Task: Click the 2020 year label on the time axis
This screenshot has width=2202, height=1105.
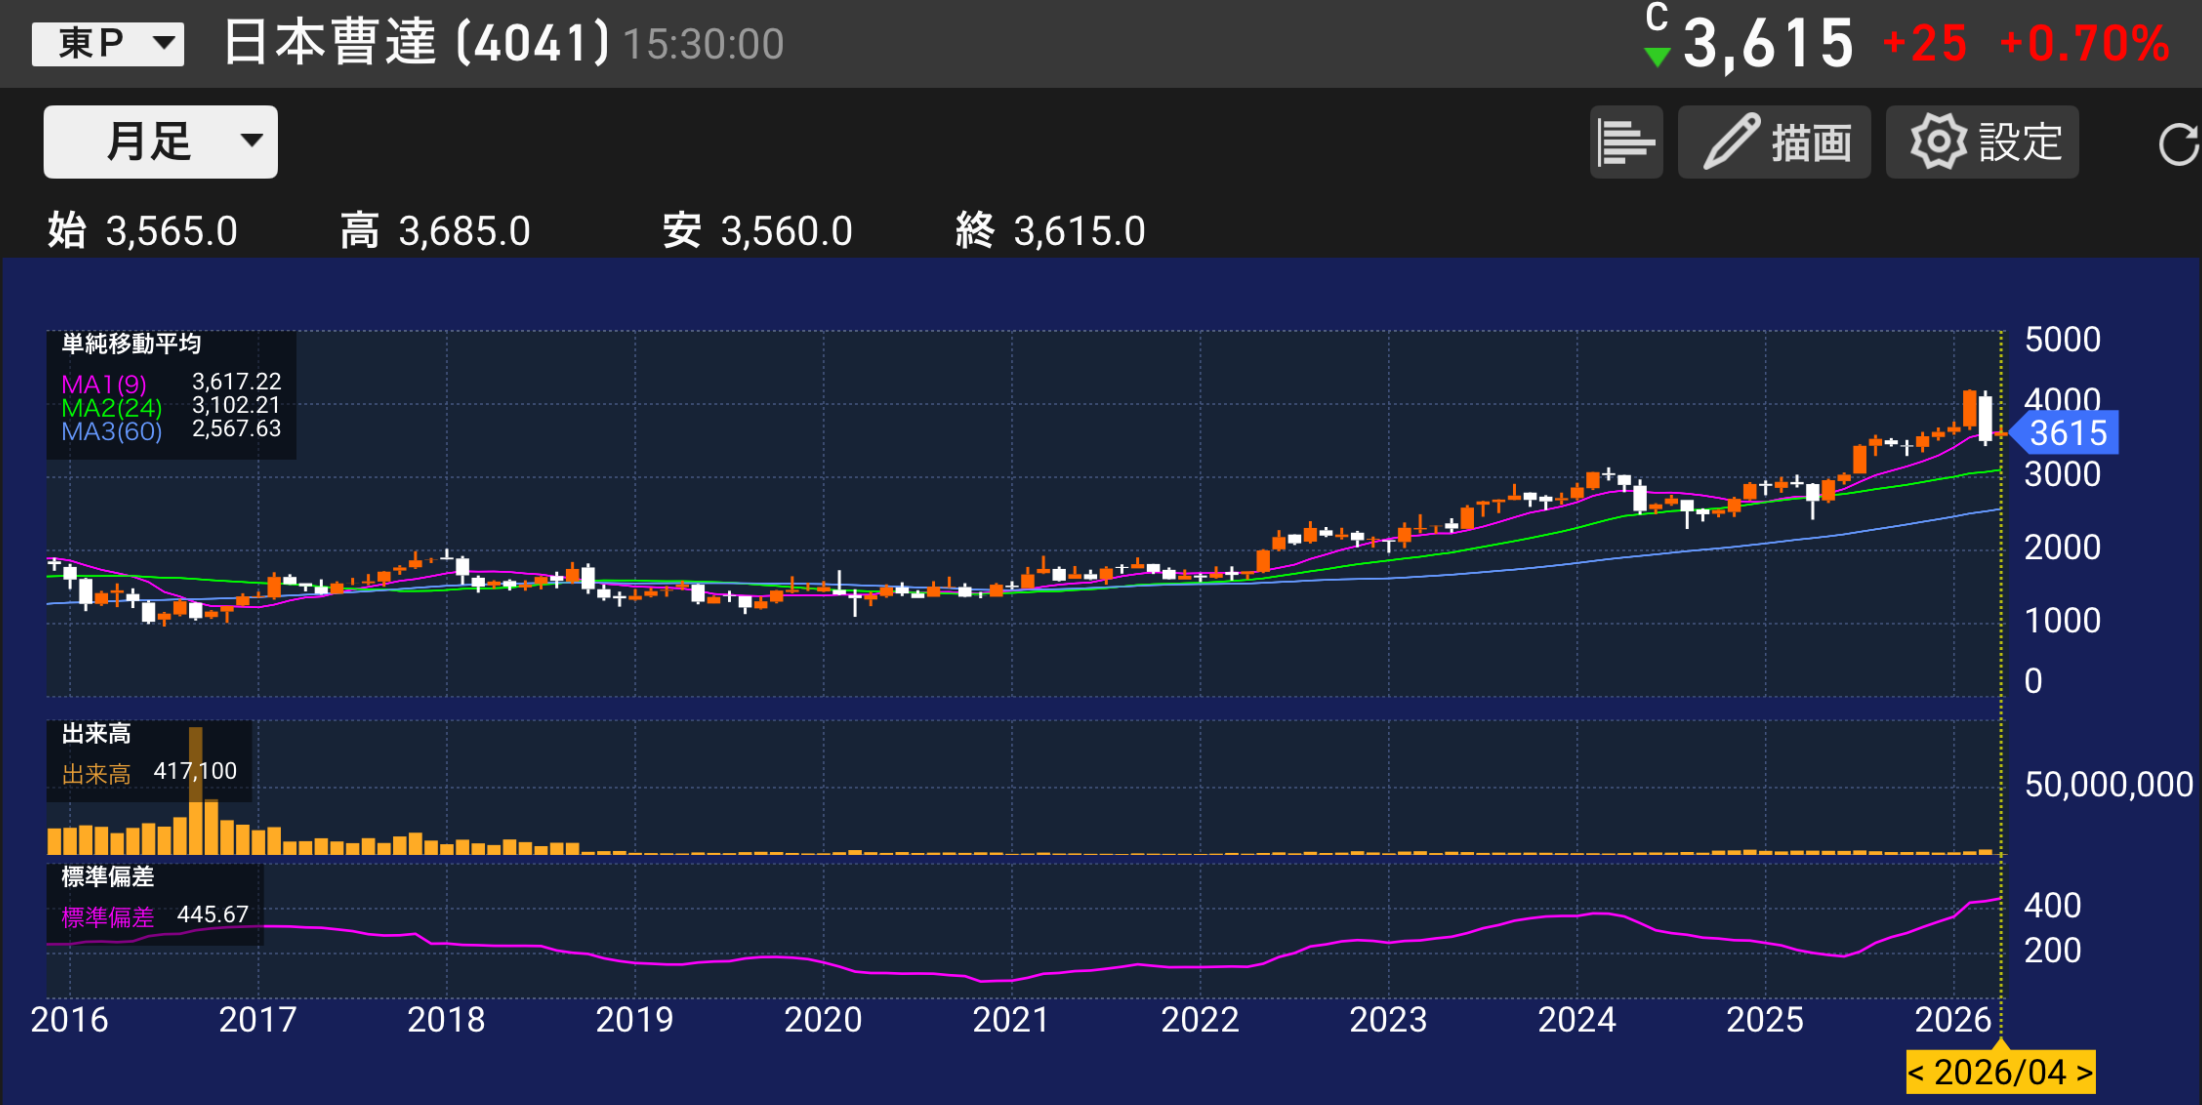Action: click(x=822, y=1020)
